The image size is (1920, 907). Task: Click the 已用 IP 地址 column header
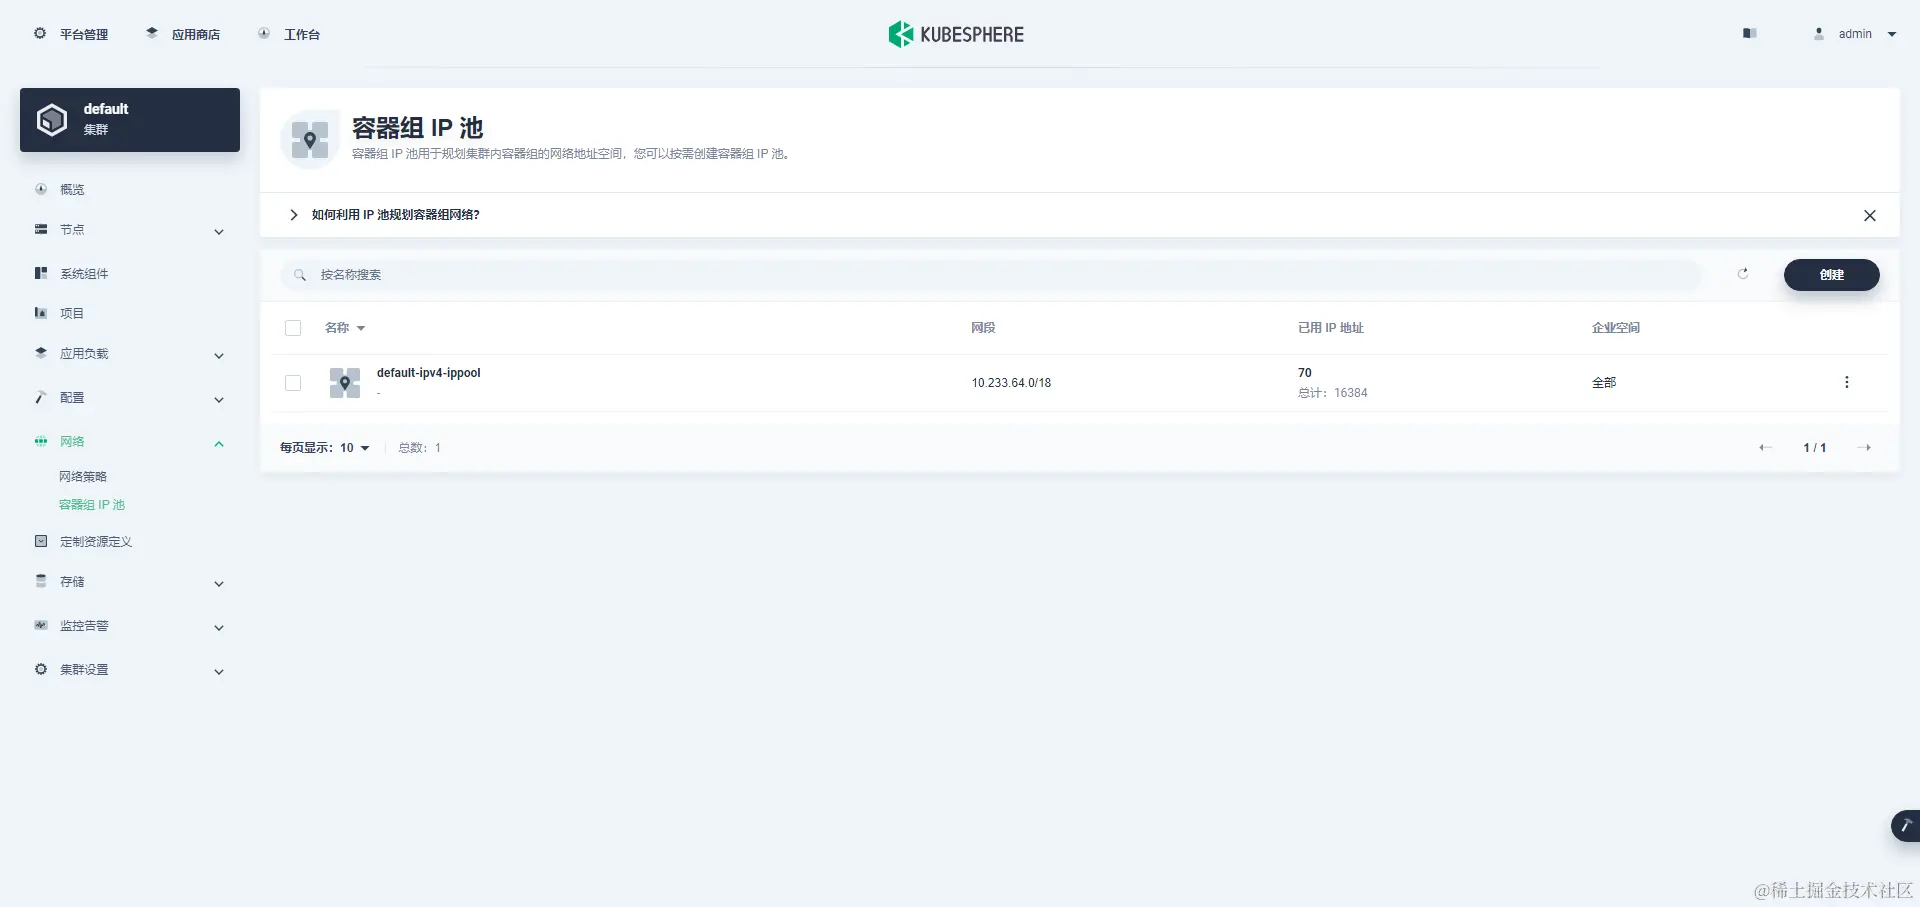[x=1331, y=328]
